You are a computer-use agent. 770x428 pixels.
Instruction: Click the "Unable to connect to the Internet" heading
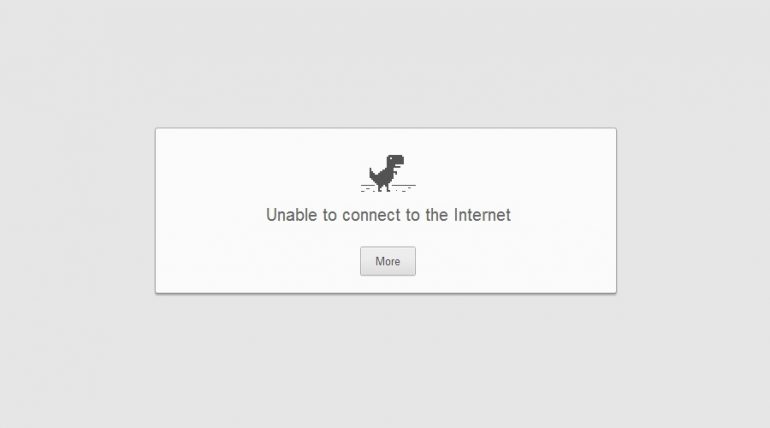[388, 215]
